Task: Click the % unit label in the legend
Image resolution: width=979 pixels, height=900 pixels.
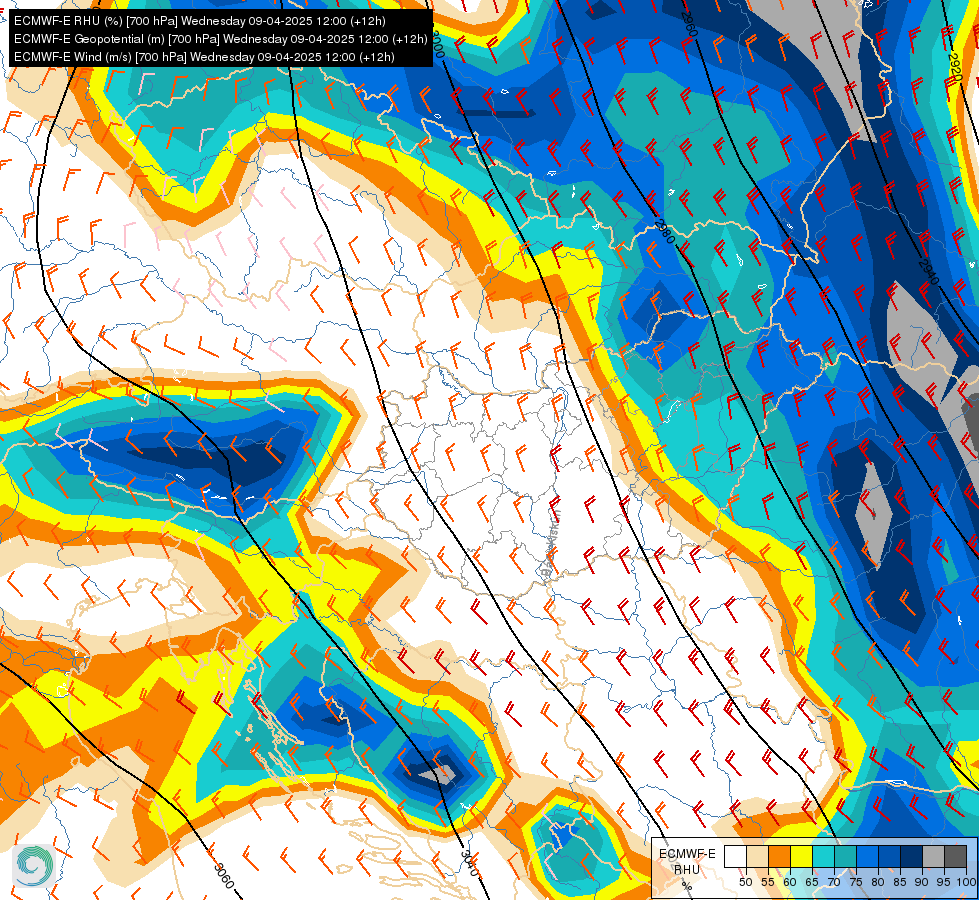Action: coord(687,885)
